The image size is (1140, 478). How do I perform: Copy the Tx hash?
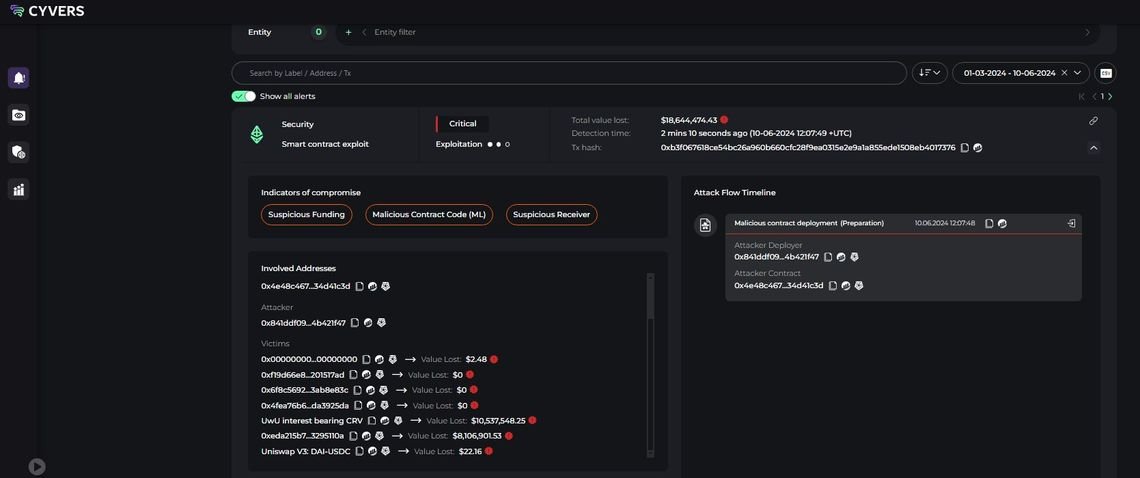pyautogui.click(x=964, y=148)
